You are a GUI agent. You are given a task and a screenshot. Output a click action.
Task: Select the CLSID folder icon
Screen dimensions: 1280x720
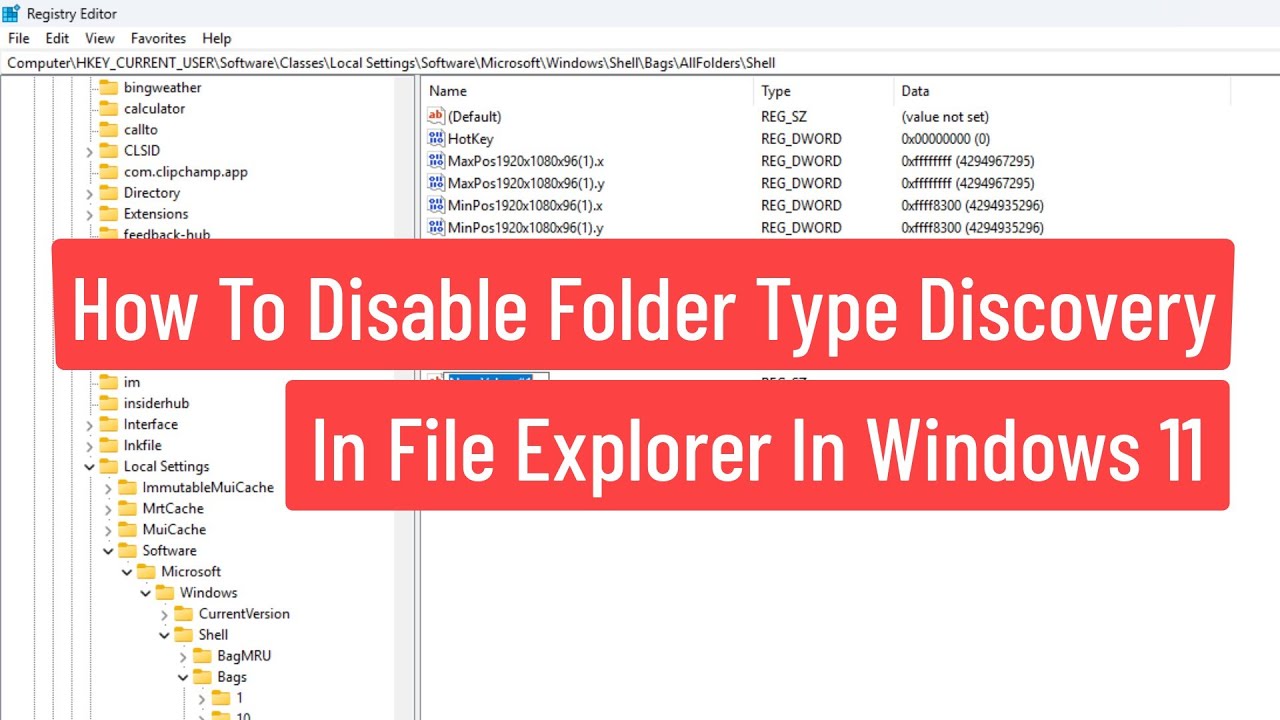click(108, 151)
